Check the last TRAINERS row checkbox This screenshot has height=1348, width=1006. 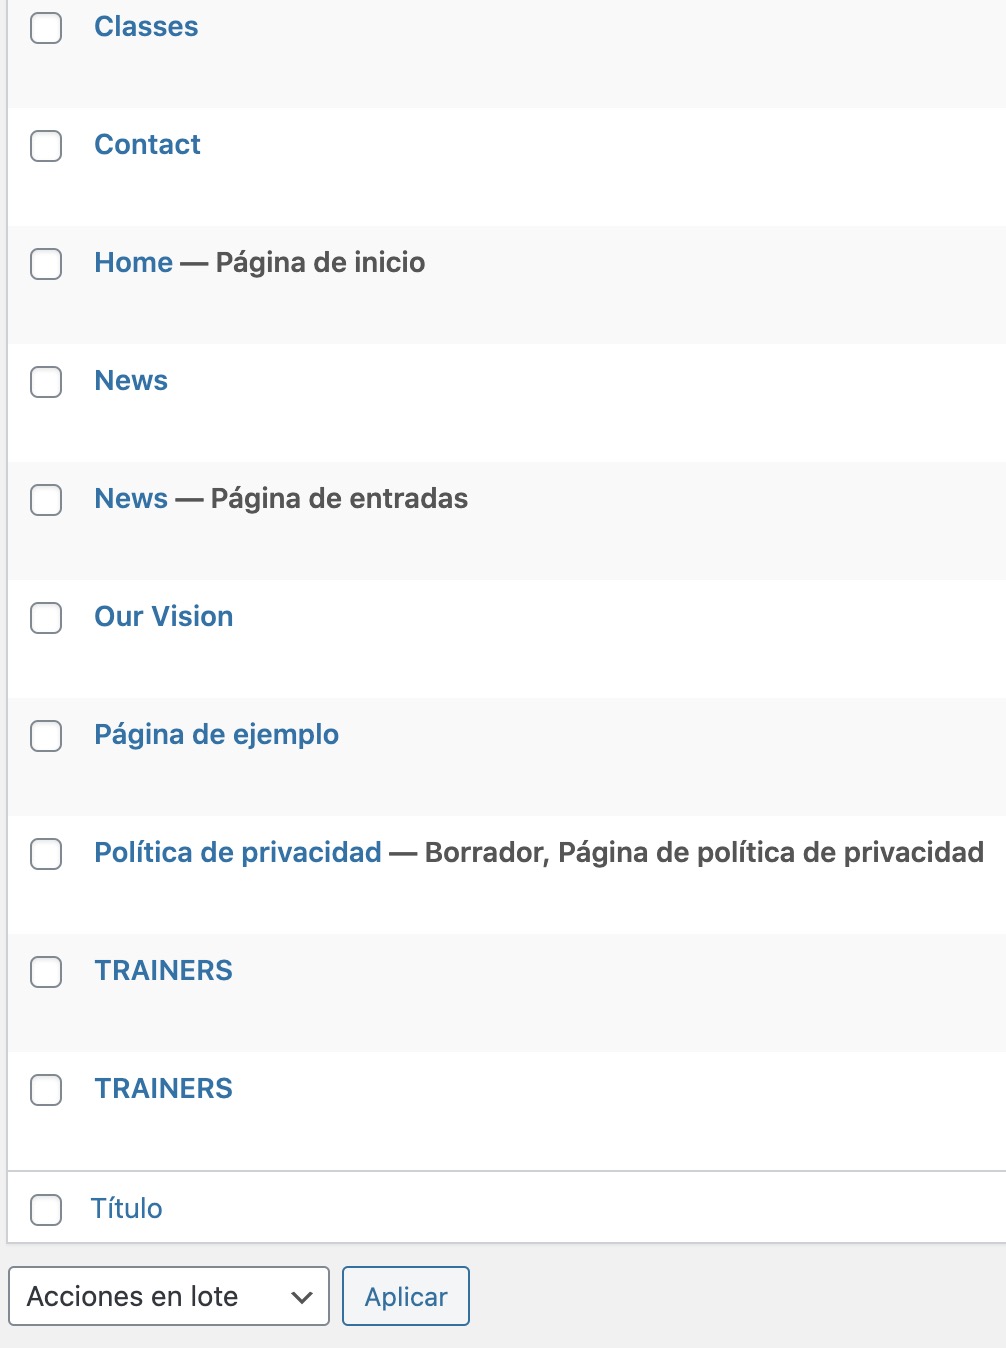pyautogui.click(x=46, y=1090)
